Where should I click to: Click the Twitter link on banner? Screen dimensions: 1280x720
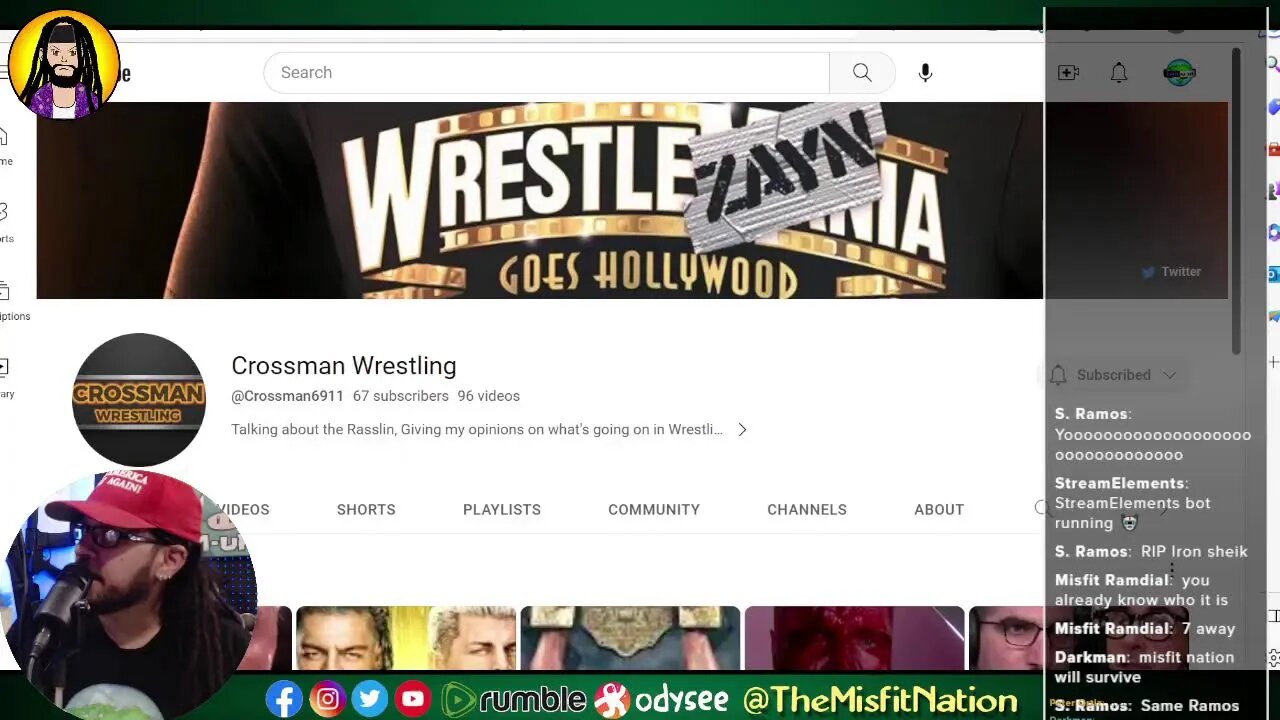(1171, 271)
